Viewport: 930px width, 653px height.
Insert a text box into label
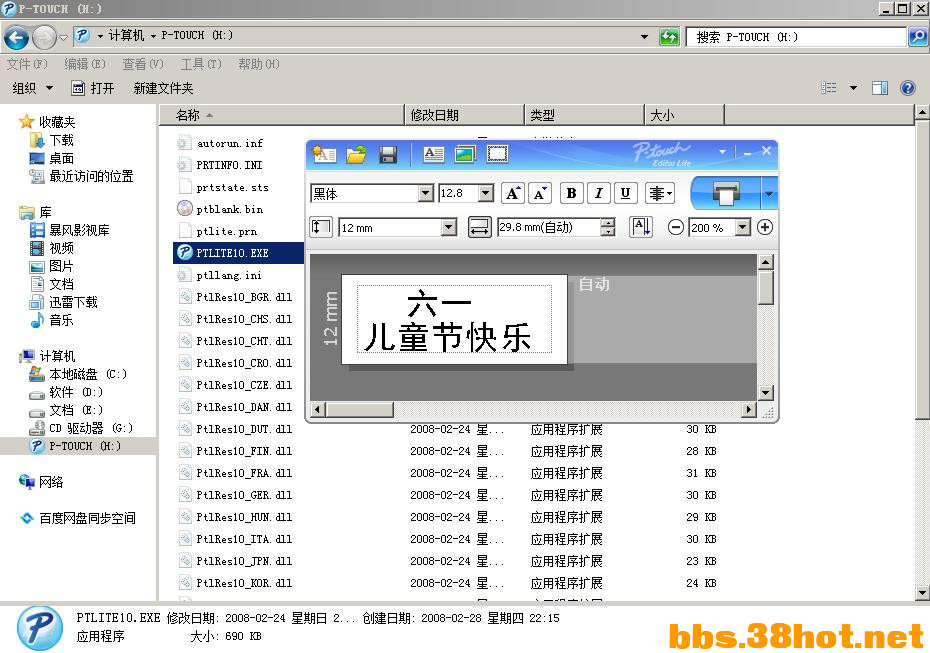(434, 154)
